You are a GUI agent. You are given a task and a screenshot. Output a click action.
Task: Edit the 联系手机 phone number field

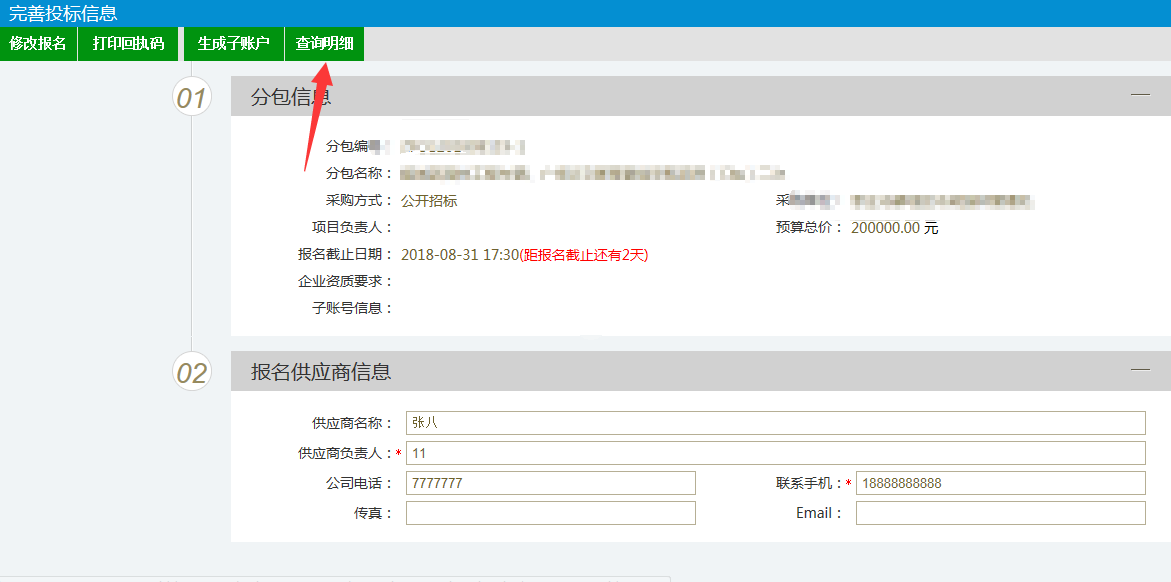(1000, 483)
